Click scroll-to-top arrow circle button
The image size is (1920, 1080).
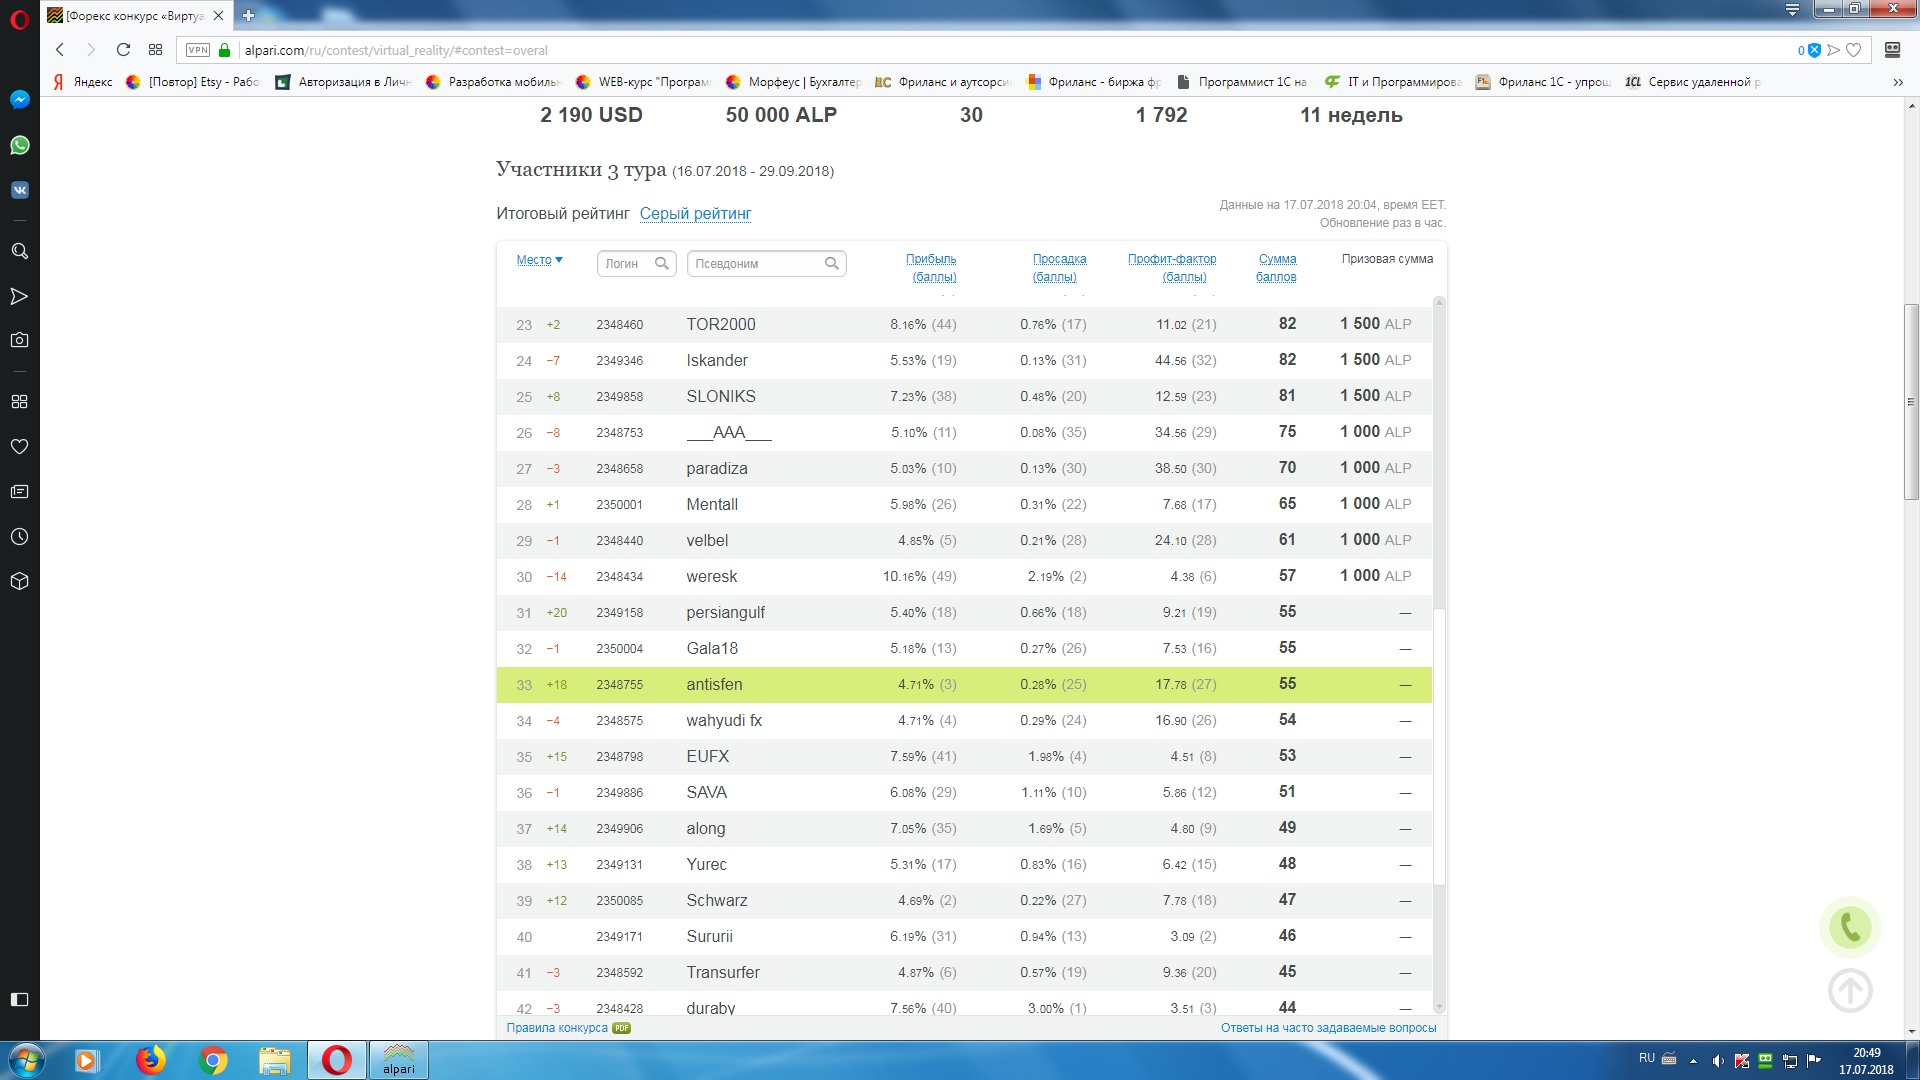(x=1850, y=990)
